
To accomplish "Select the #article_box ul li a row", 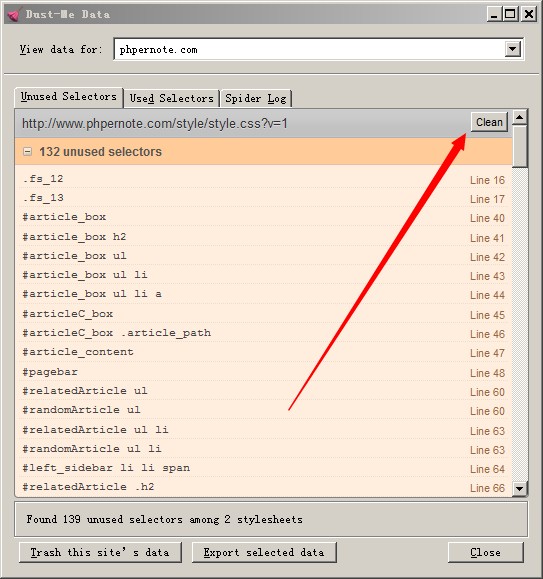I will [264, 294].
